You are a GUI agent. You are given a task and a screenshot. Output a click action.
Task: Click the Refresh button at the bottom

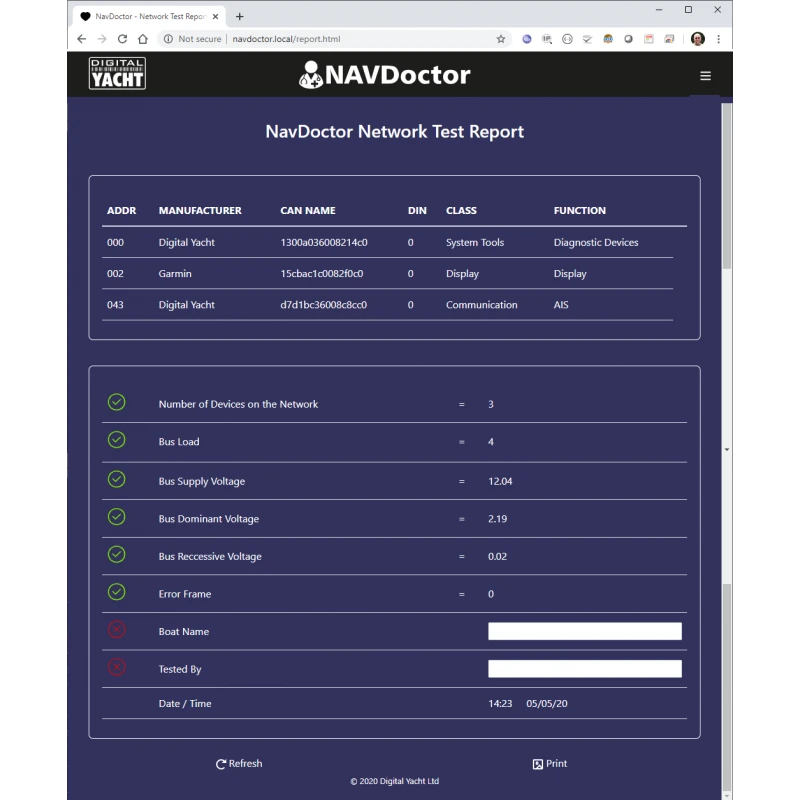click(239, 764)
